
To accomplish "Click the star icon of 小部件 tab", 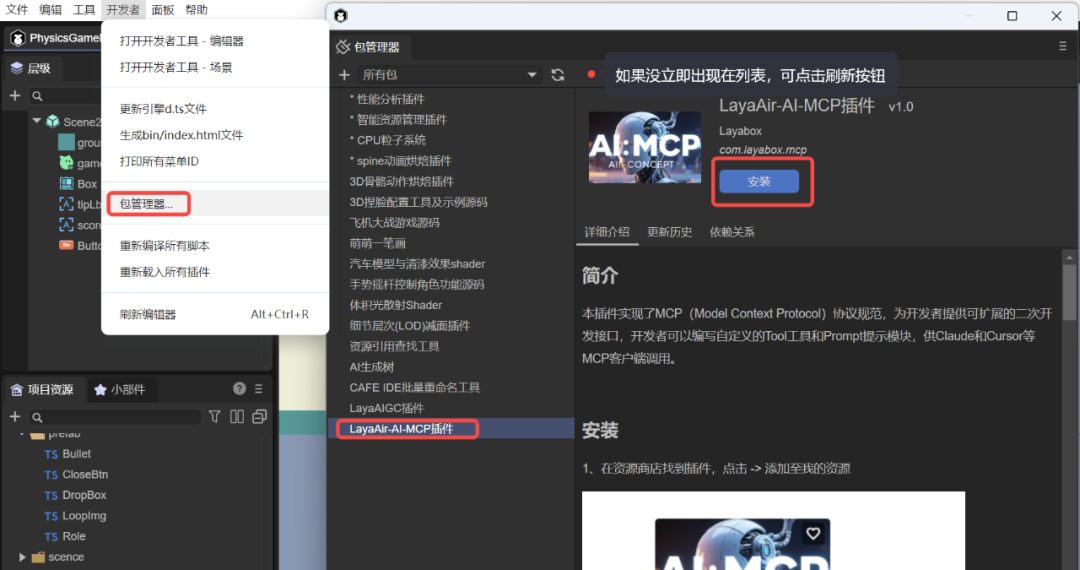I will (x=100, y=390).
